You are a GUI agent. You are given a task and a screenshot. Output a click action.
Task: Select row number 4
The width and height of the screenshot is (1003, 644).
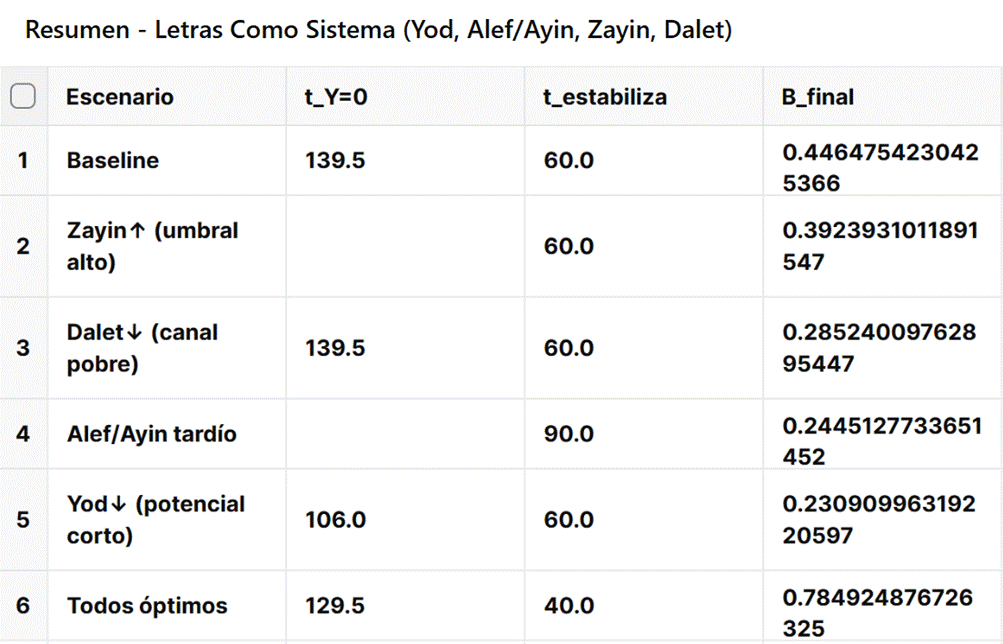pos(23,434)
